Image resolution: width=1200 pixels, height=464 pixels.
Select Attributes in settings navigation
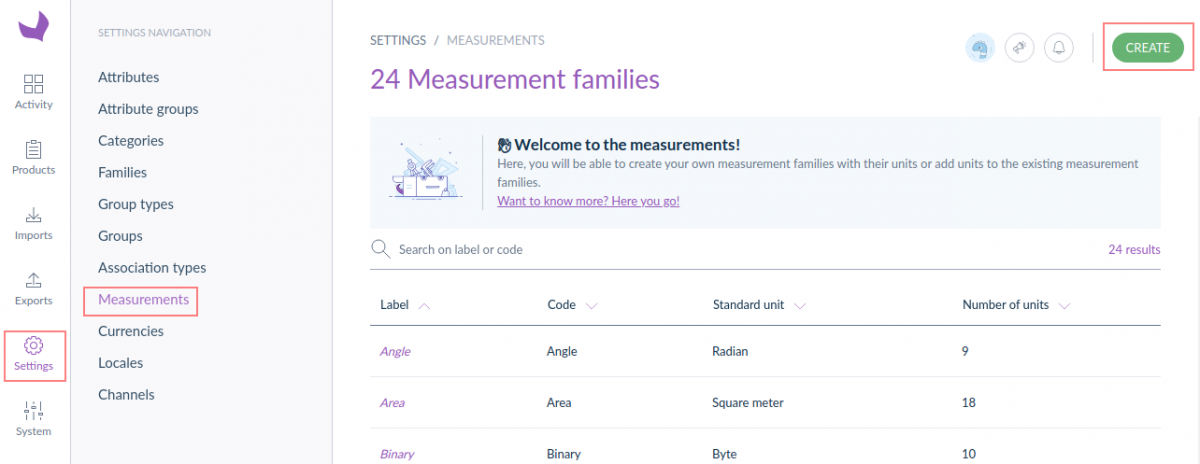pos(128,77)
